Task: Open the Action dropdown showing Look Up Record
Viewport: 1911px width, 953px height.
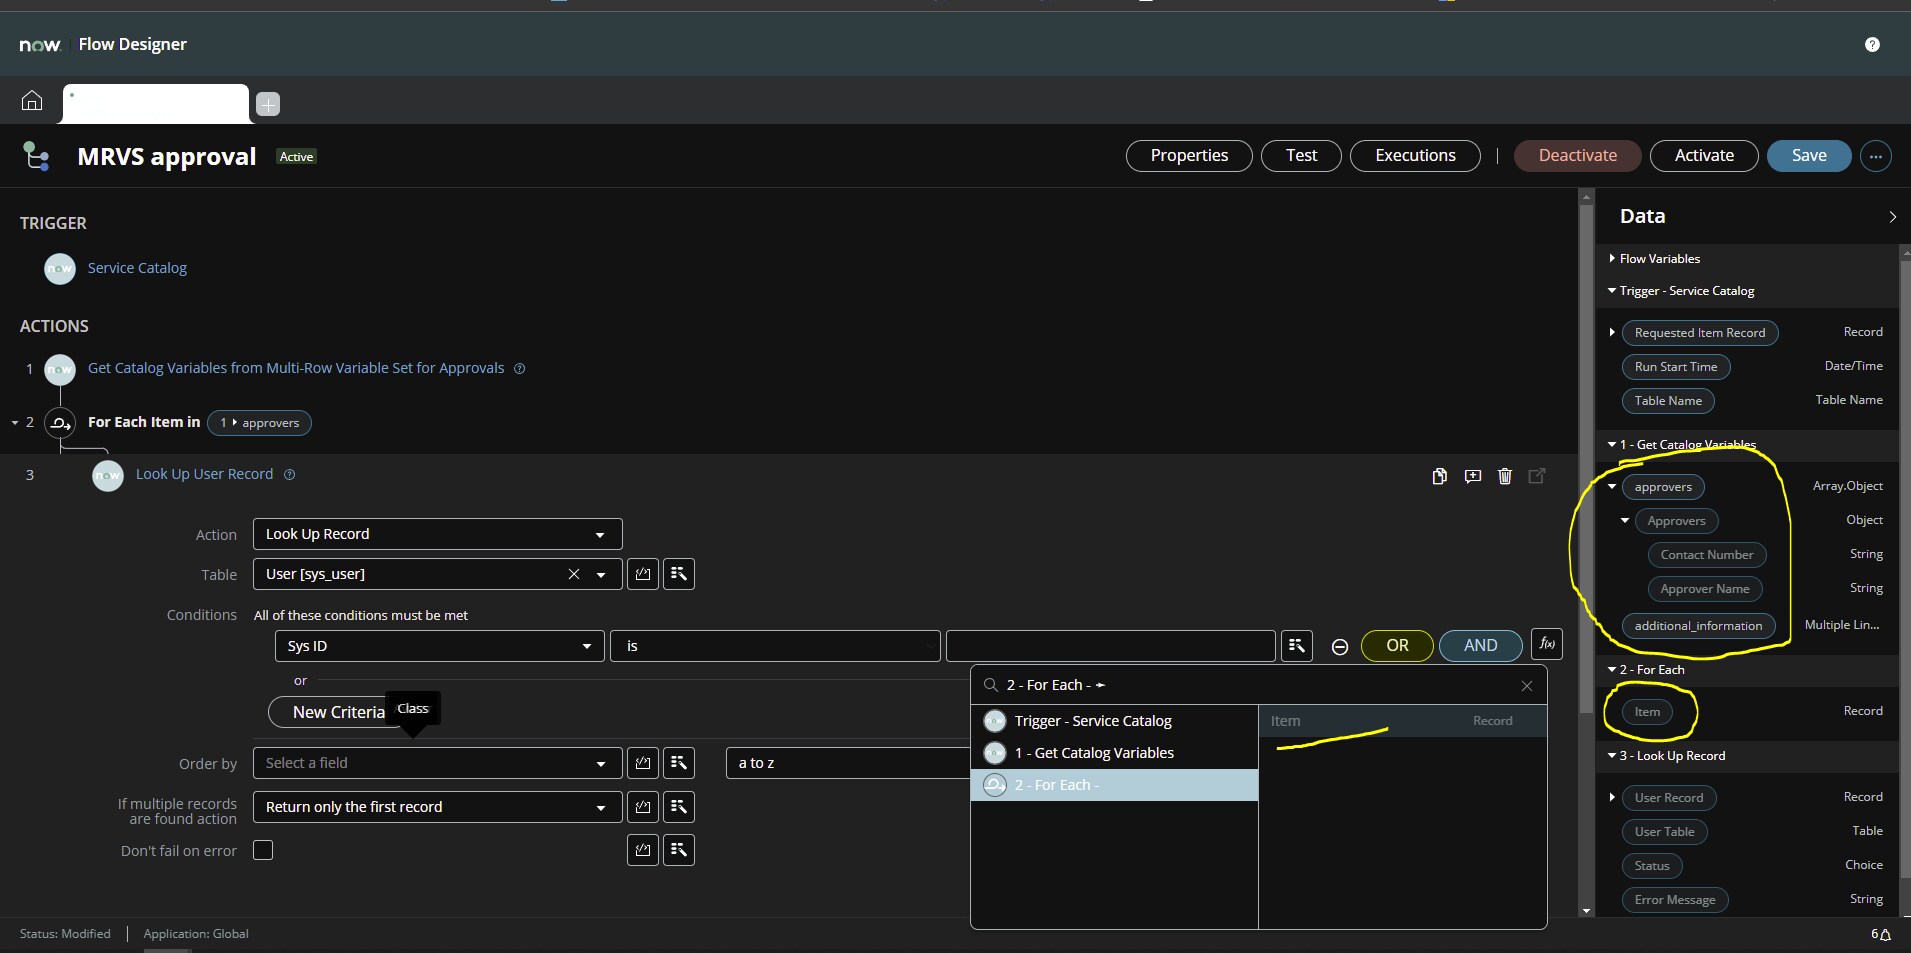Action: pyautogui.click(x=437, y=534)
